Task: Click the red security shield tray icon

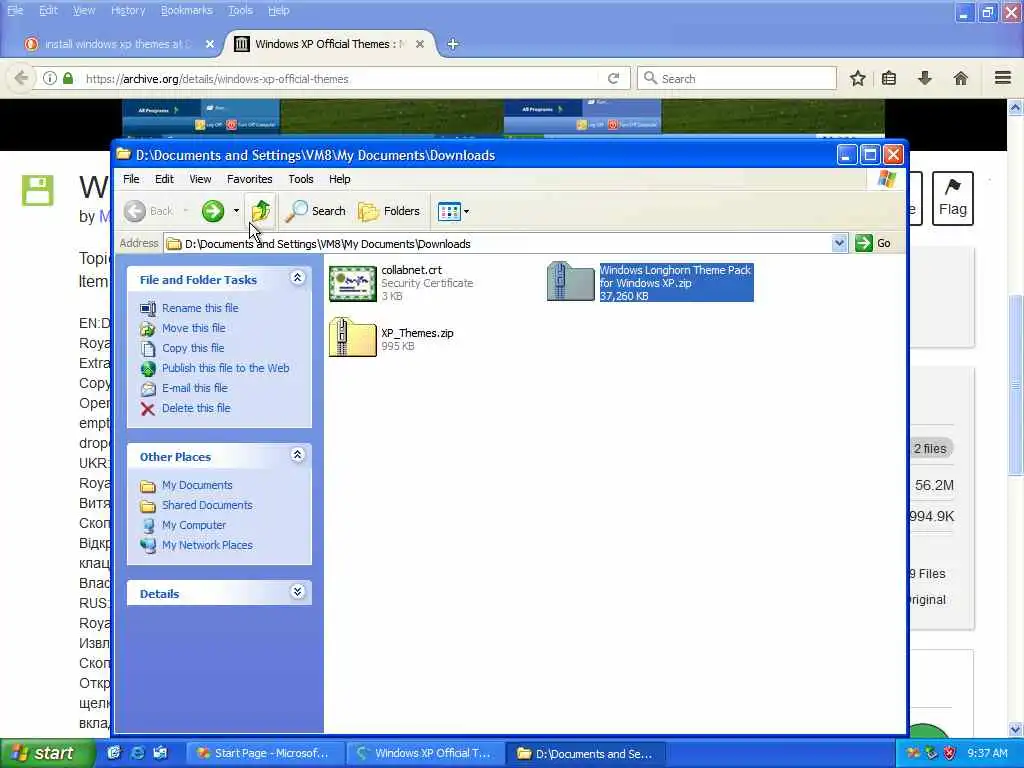Action: point(950,753)
